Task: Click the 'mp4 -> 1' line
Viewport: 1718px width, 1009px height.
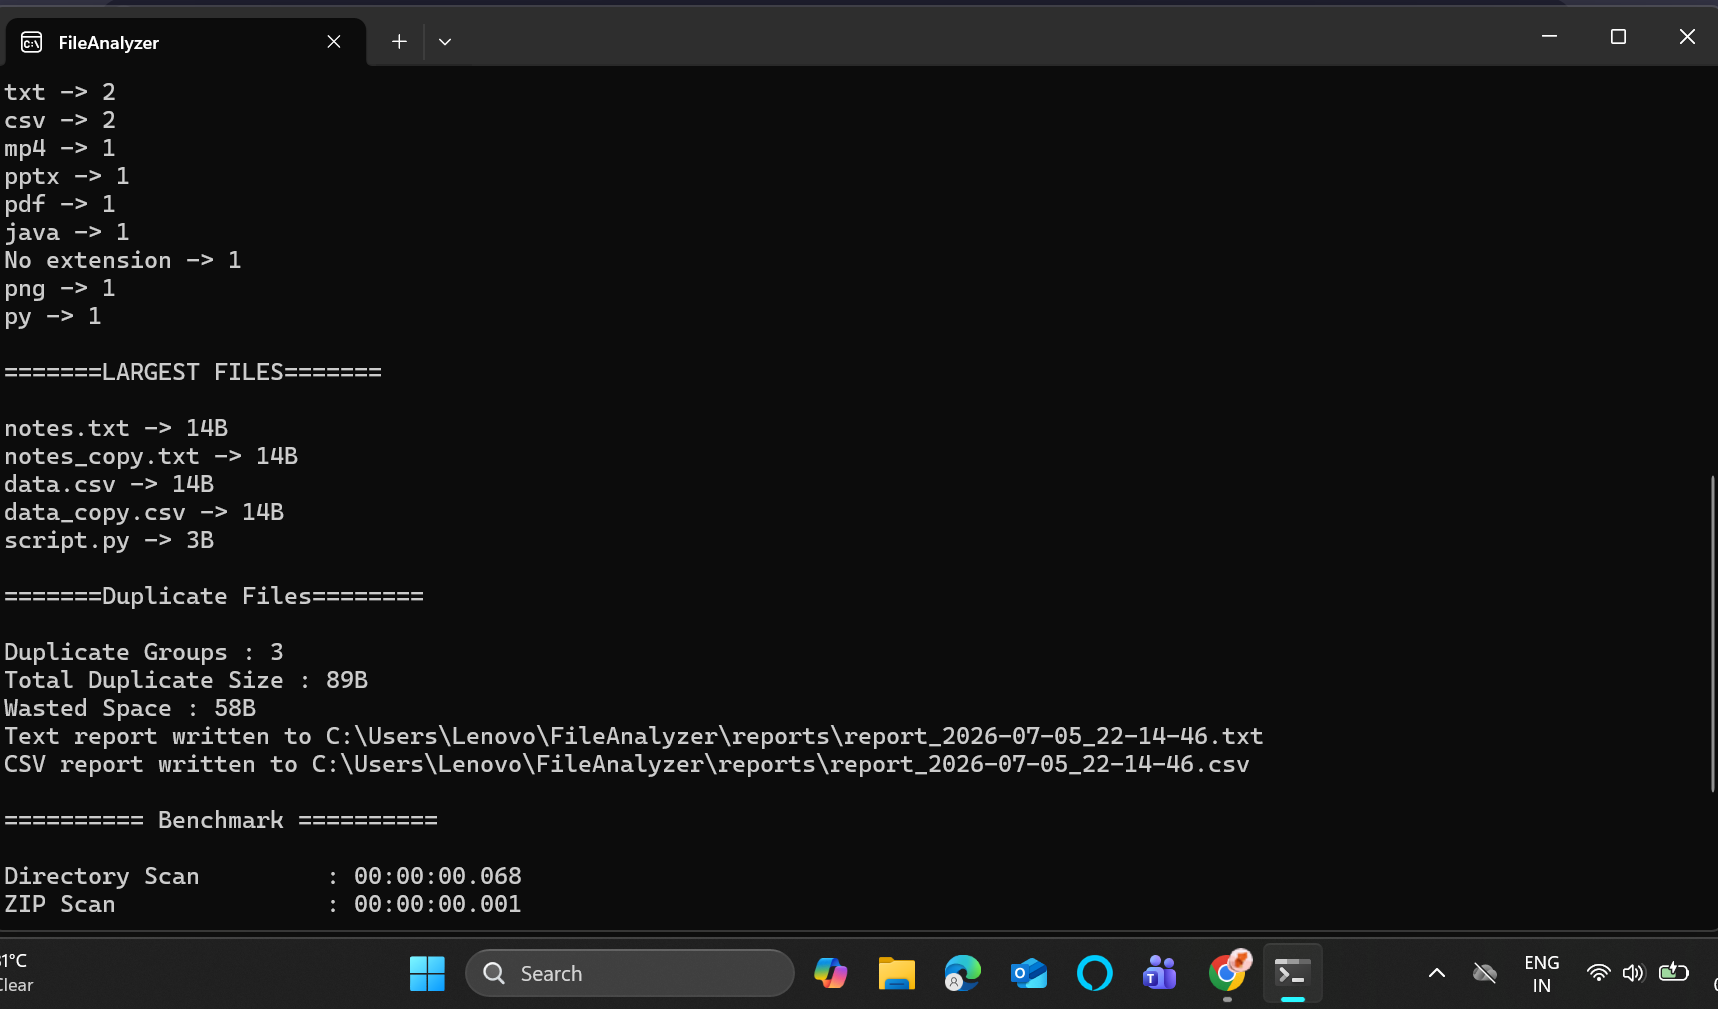Action: click(x=60, y=148)
